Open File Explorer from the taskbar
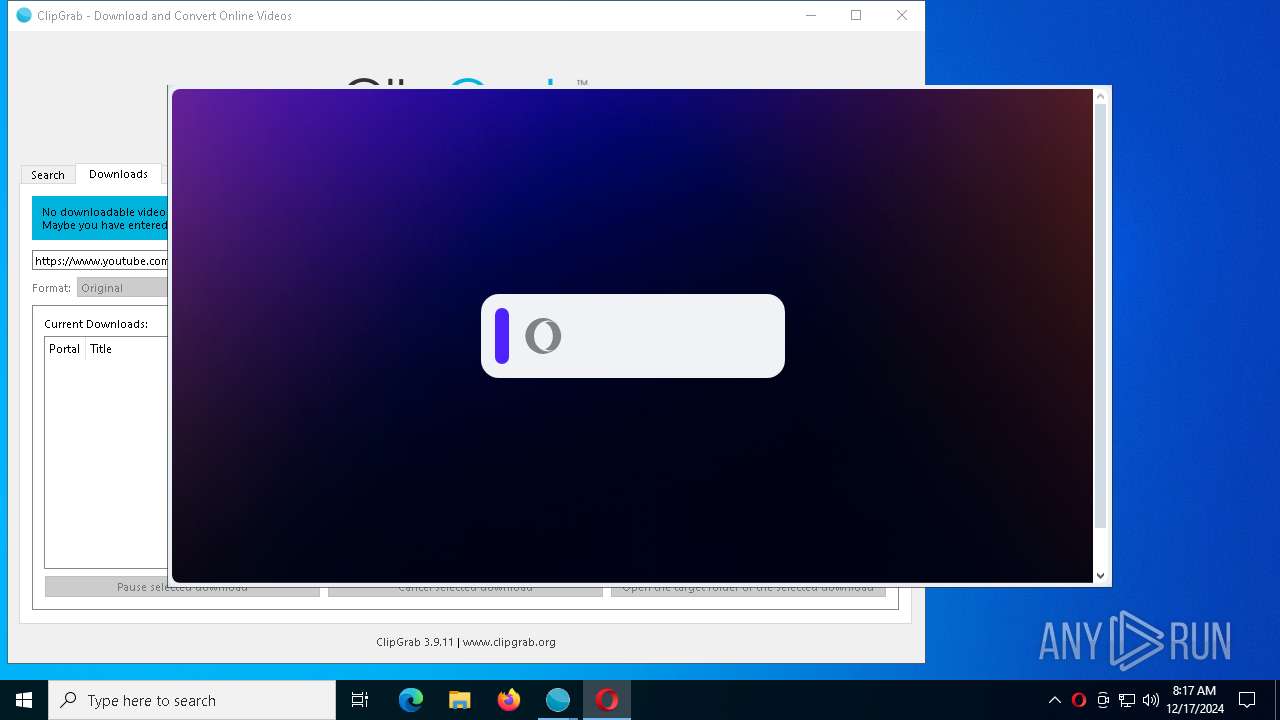Viewport: 1280px width, 720px height. tap(460, 700)
